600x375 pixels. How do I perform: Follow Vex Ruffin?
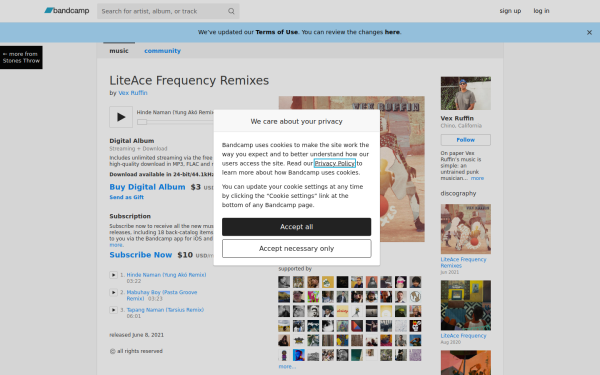466,140
